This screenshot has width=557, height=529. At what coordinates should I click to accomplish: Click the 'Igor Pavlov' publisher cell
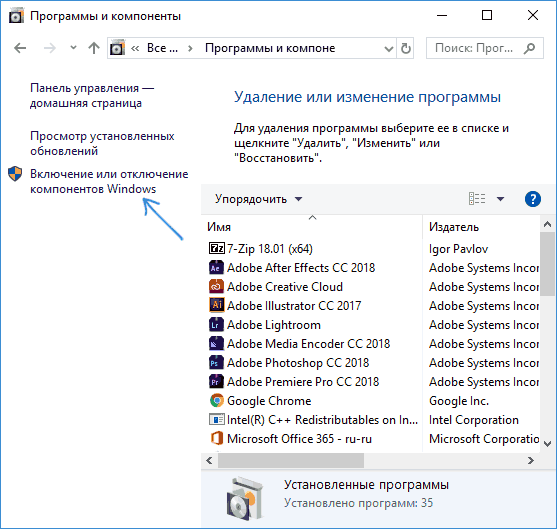click(x=458, y=249)
